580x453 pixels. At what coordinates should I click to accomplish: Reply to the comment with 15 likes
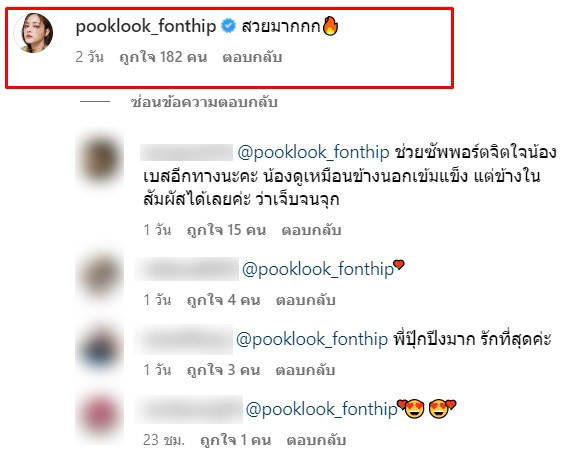[x=311, y=230]
